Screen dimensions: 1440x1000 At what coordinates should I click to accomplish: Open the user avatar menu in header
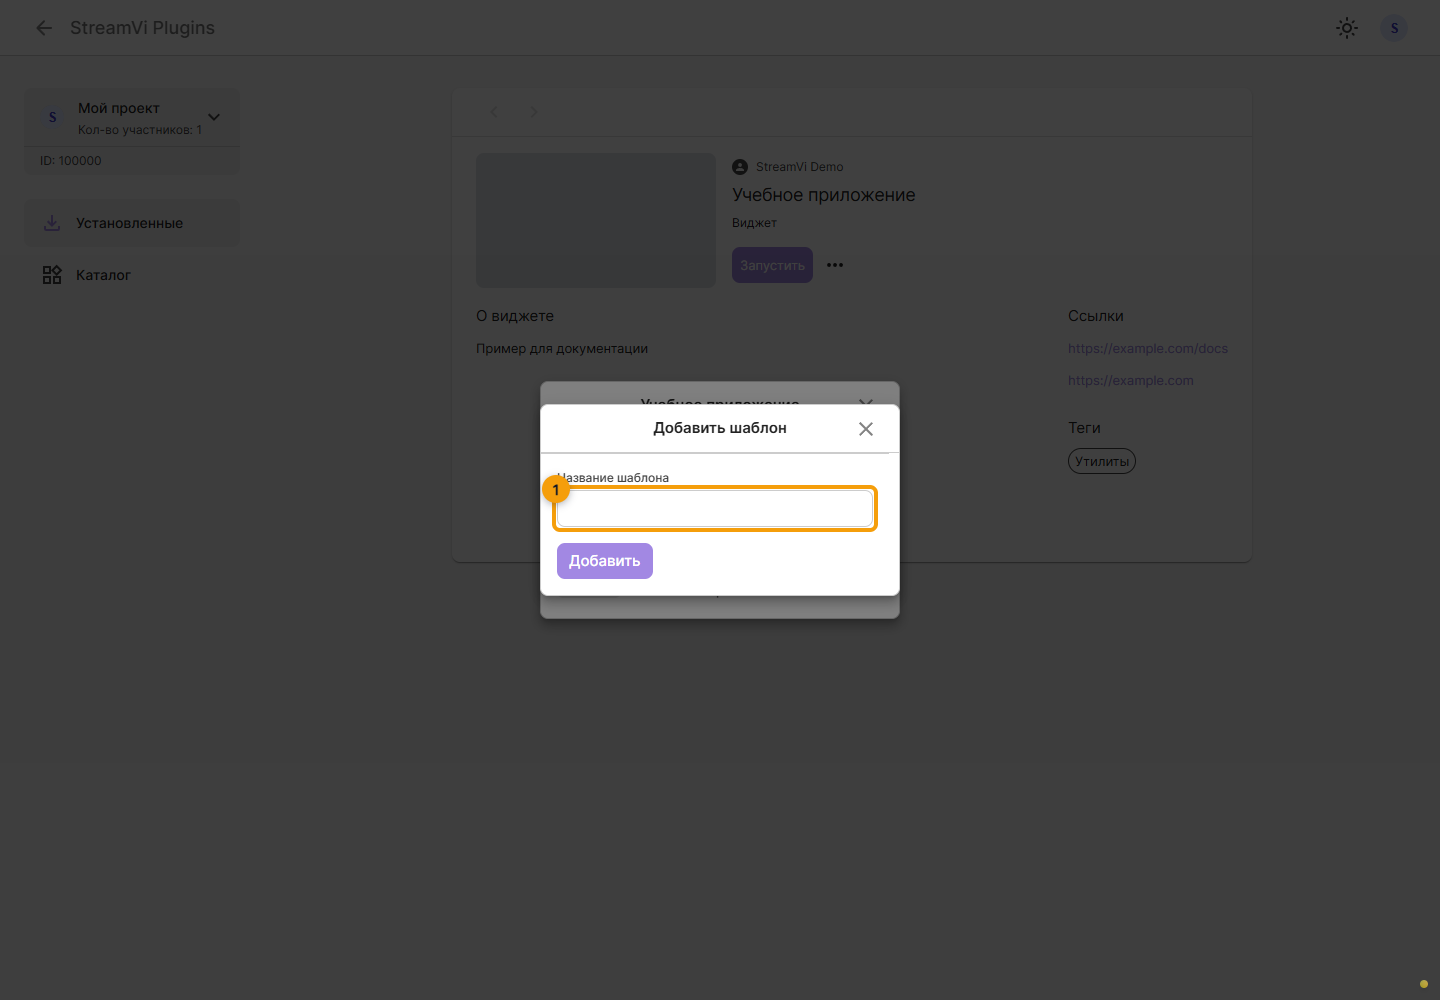click(x=1394, y=28)
